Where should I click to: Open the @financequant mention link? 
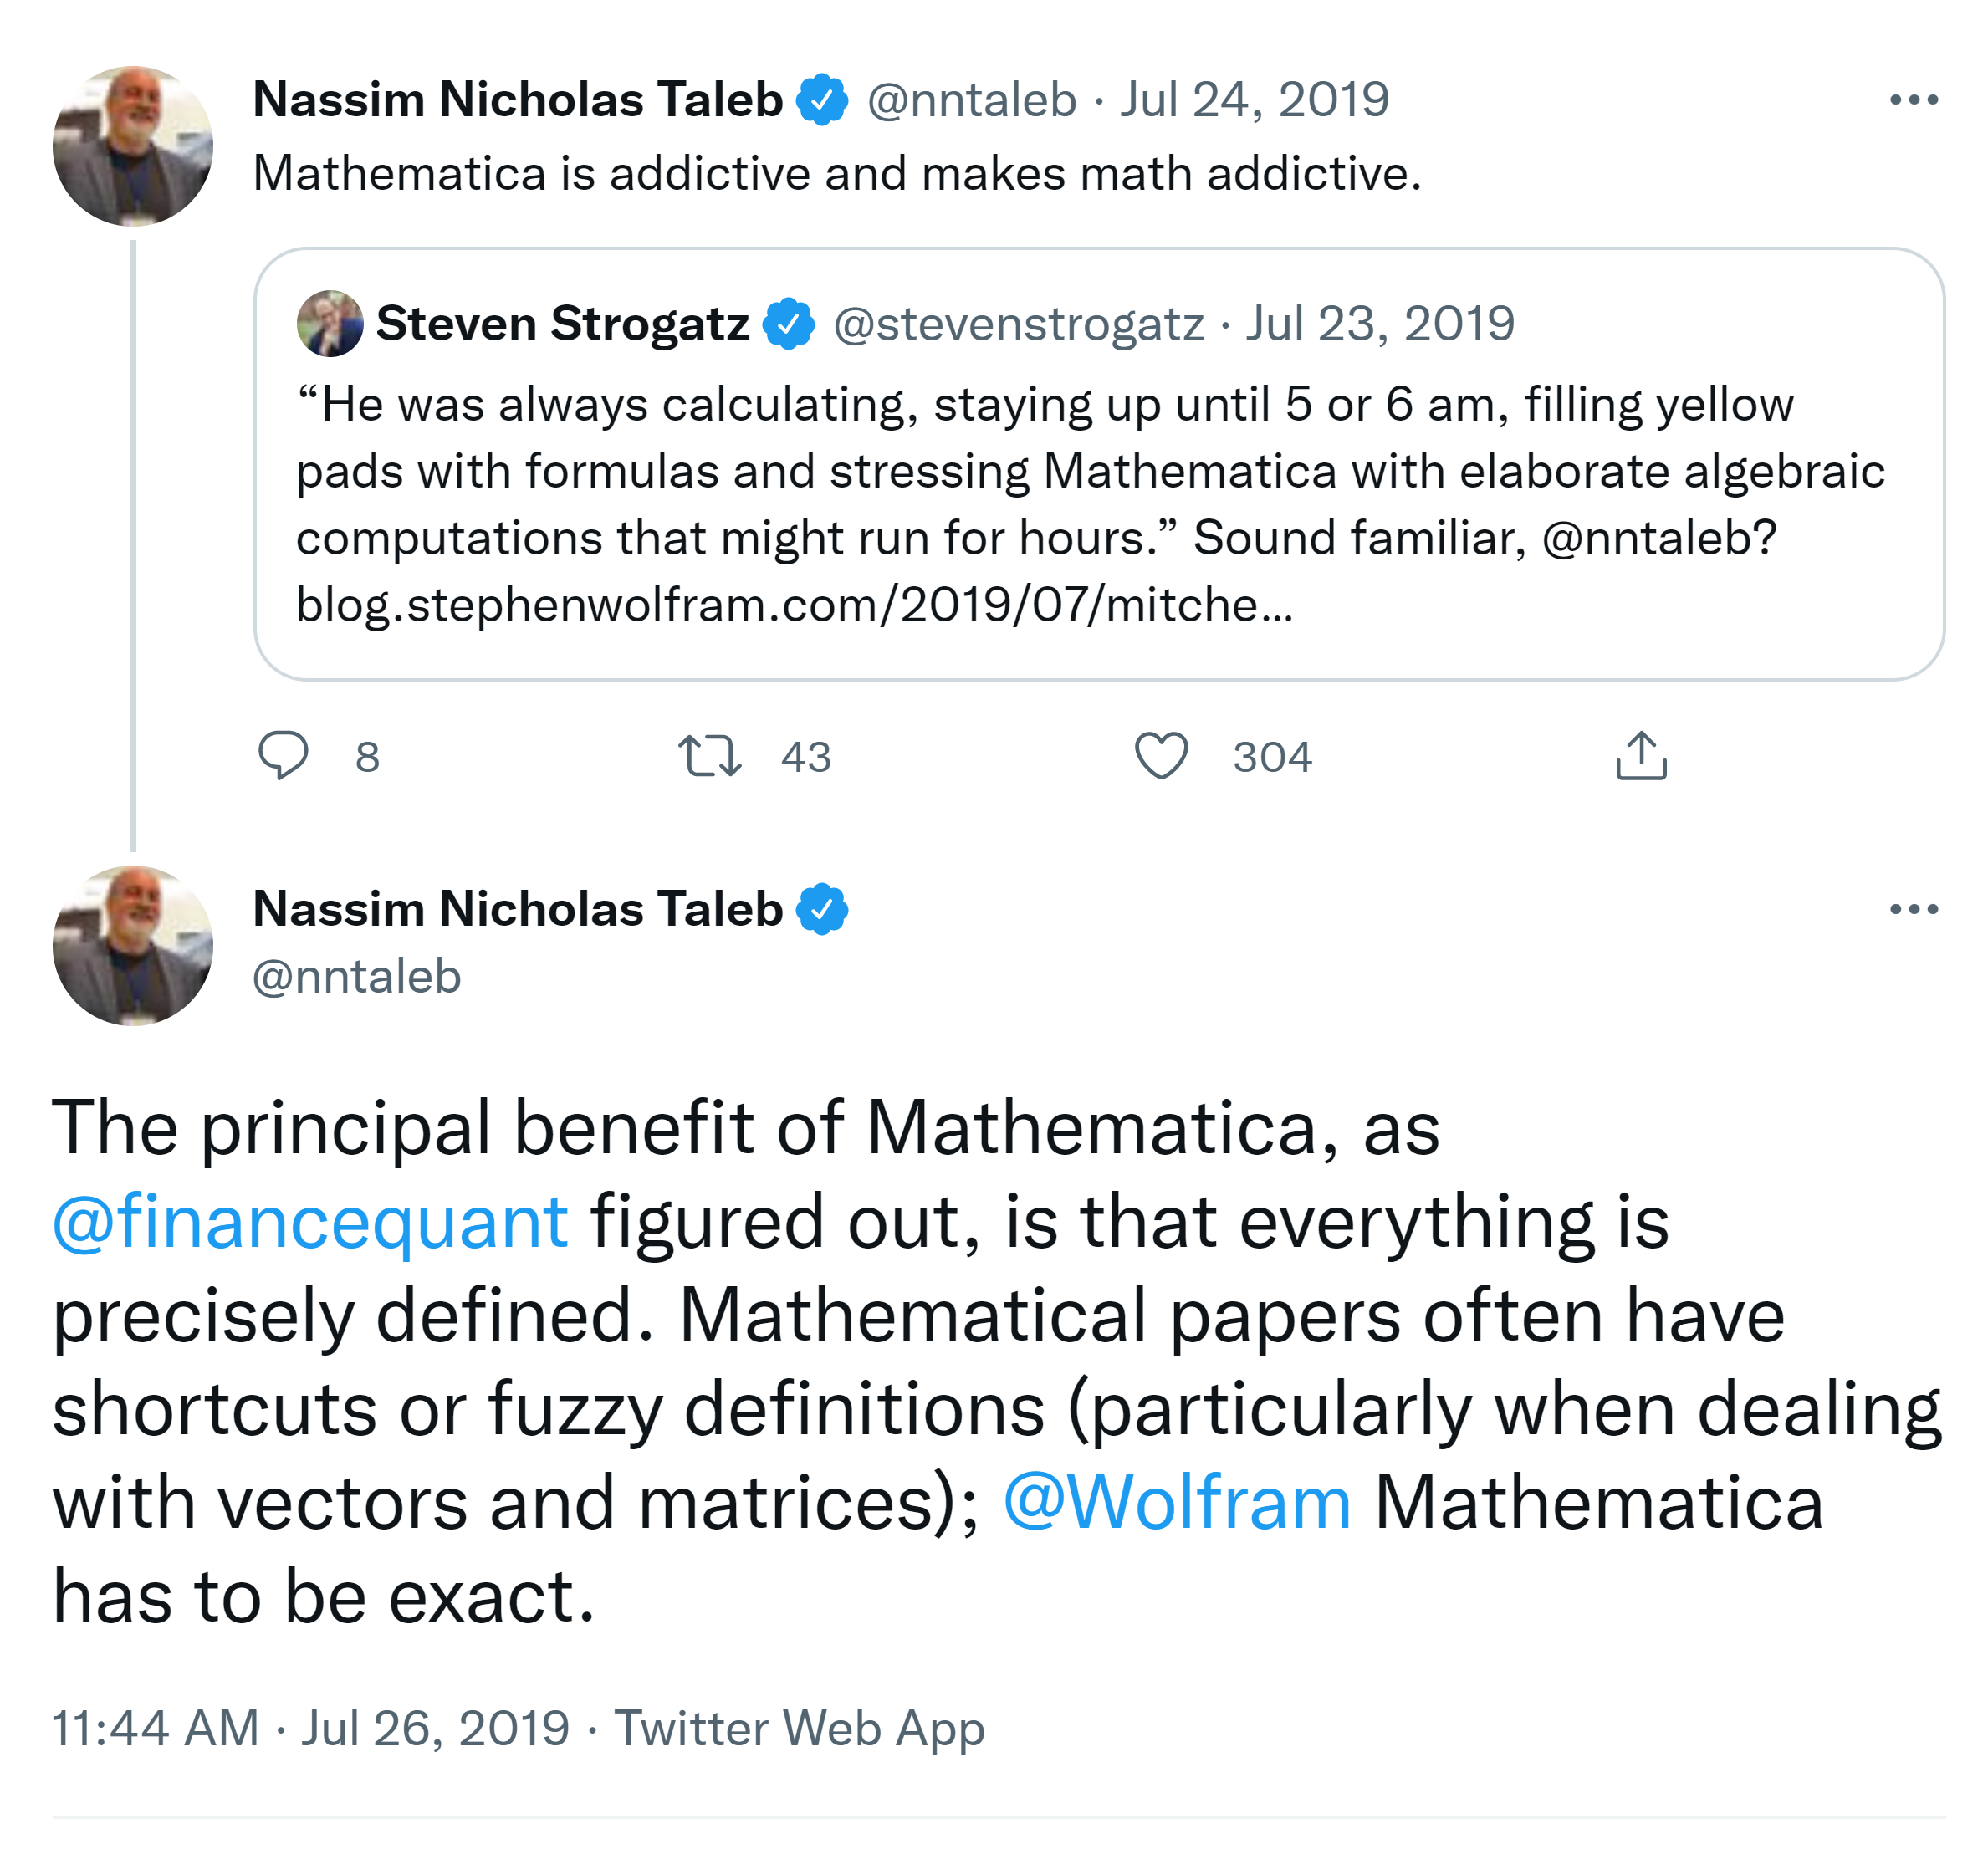(310, 1222)
